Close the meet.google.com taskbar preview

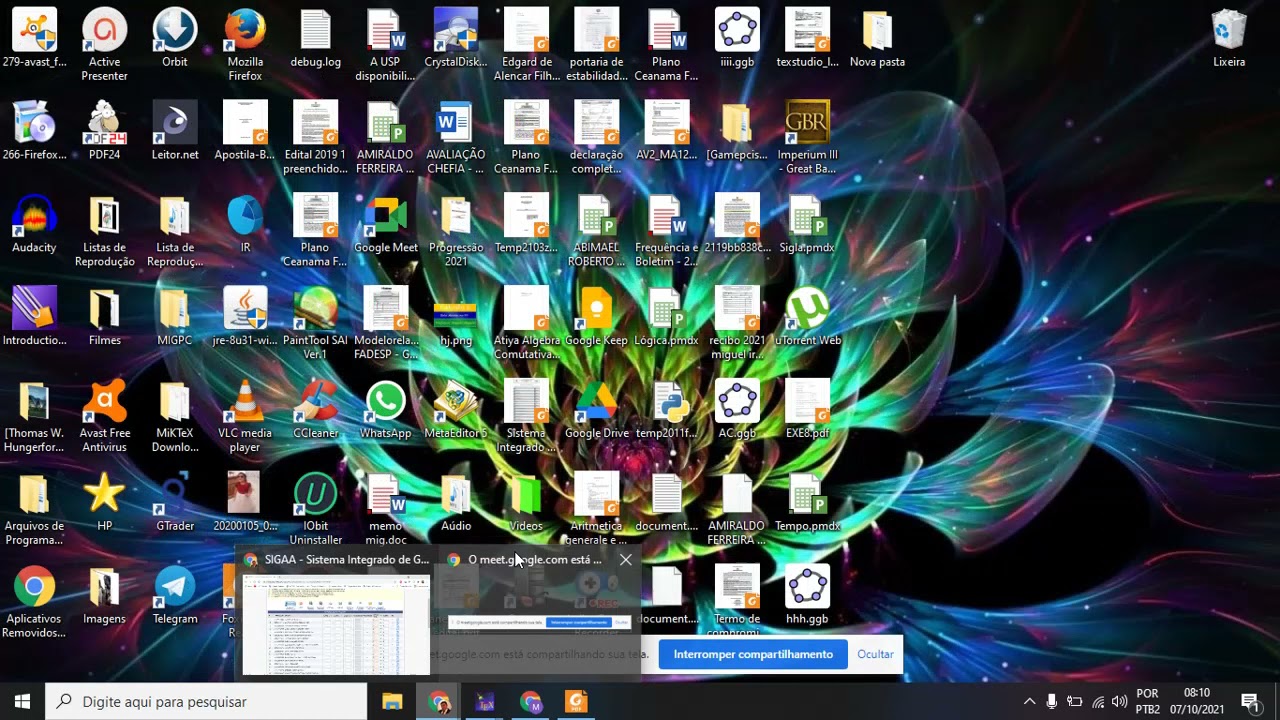point(626,560)
